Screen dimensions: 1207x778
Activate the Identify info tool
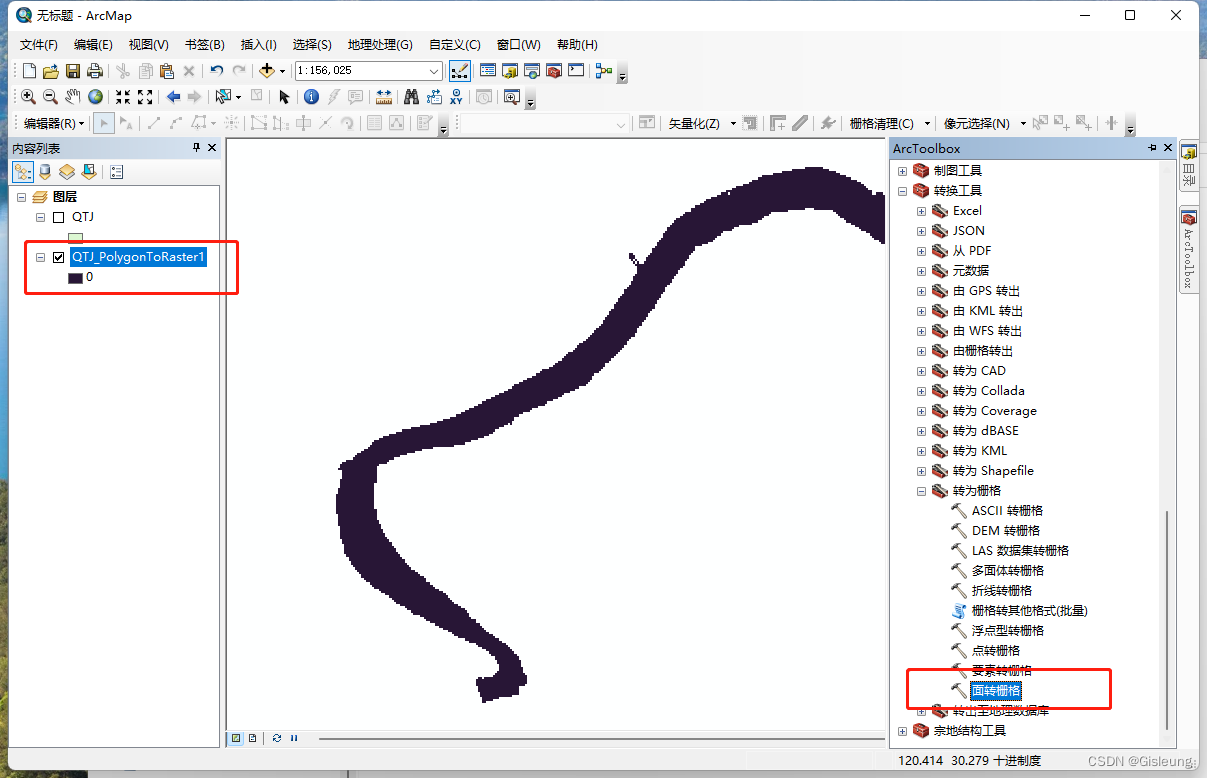coord(311,97)
